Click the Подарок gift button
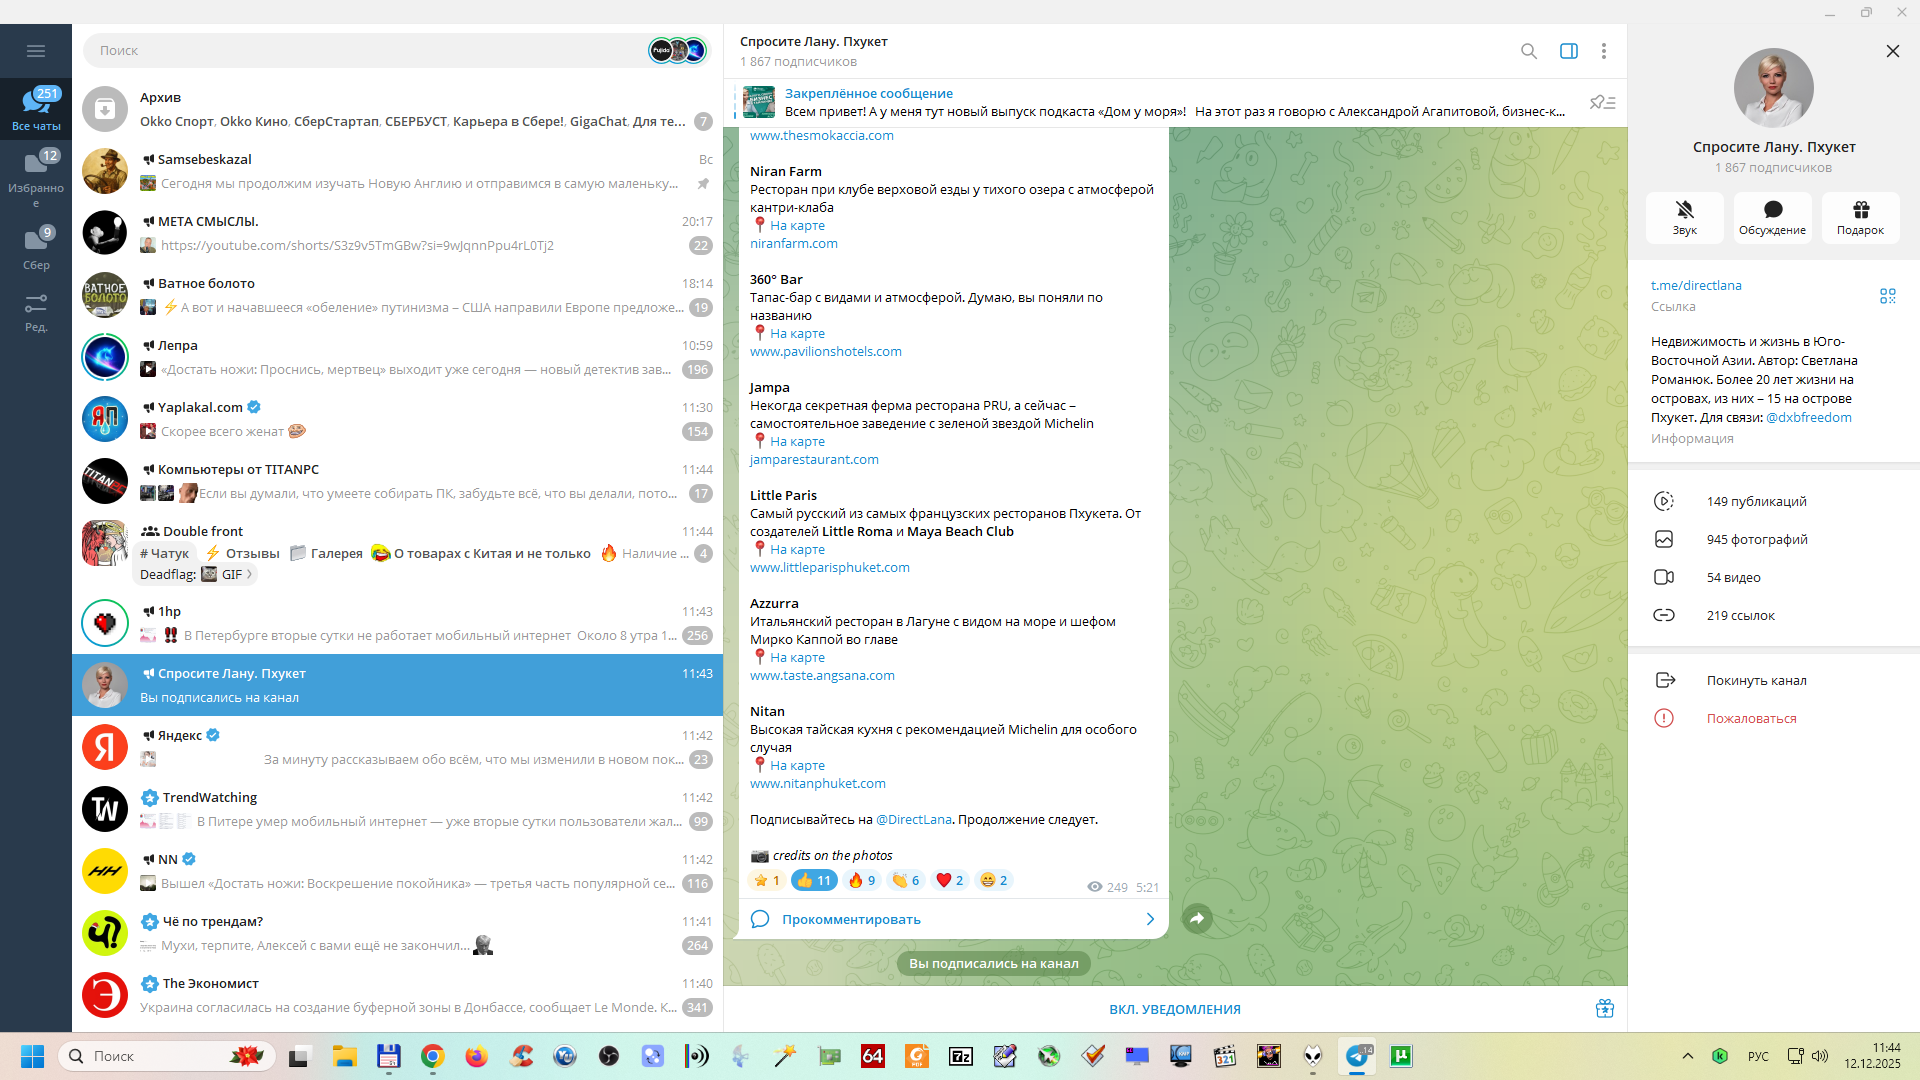Image resolution: width=1920 pixels, height=1080 pixels. pyautogui.click(x=1860, y=216)
